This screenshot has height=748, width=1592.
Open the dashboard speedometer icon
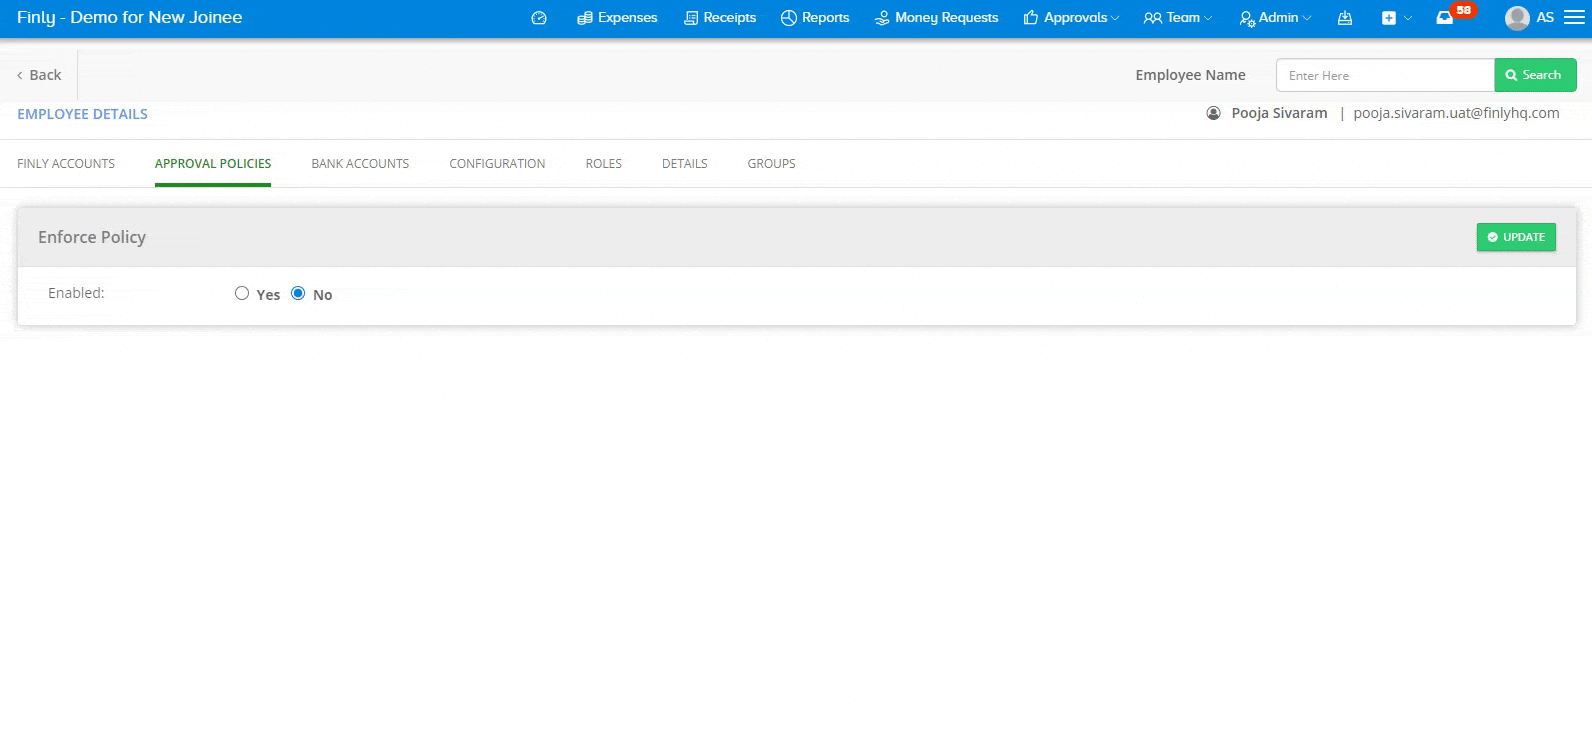539,18
